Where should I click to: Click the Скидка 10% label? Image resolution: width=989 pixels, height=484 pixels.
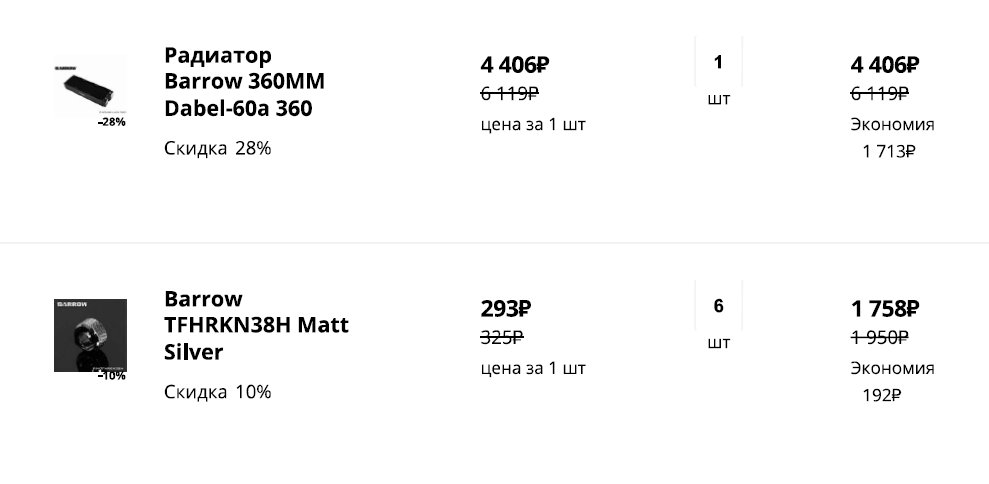[217, 392]
